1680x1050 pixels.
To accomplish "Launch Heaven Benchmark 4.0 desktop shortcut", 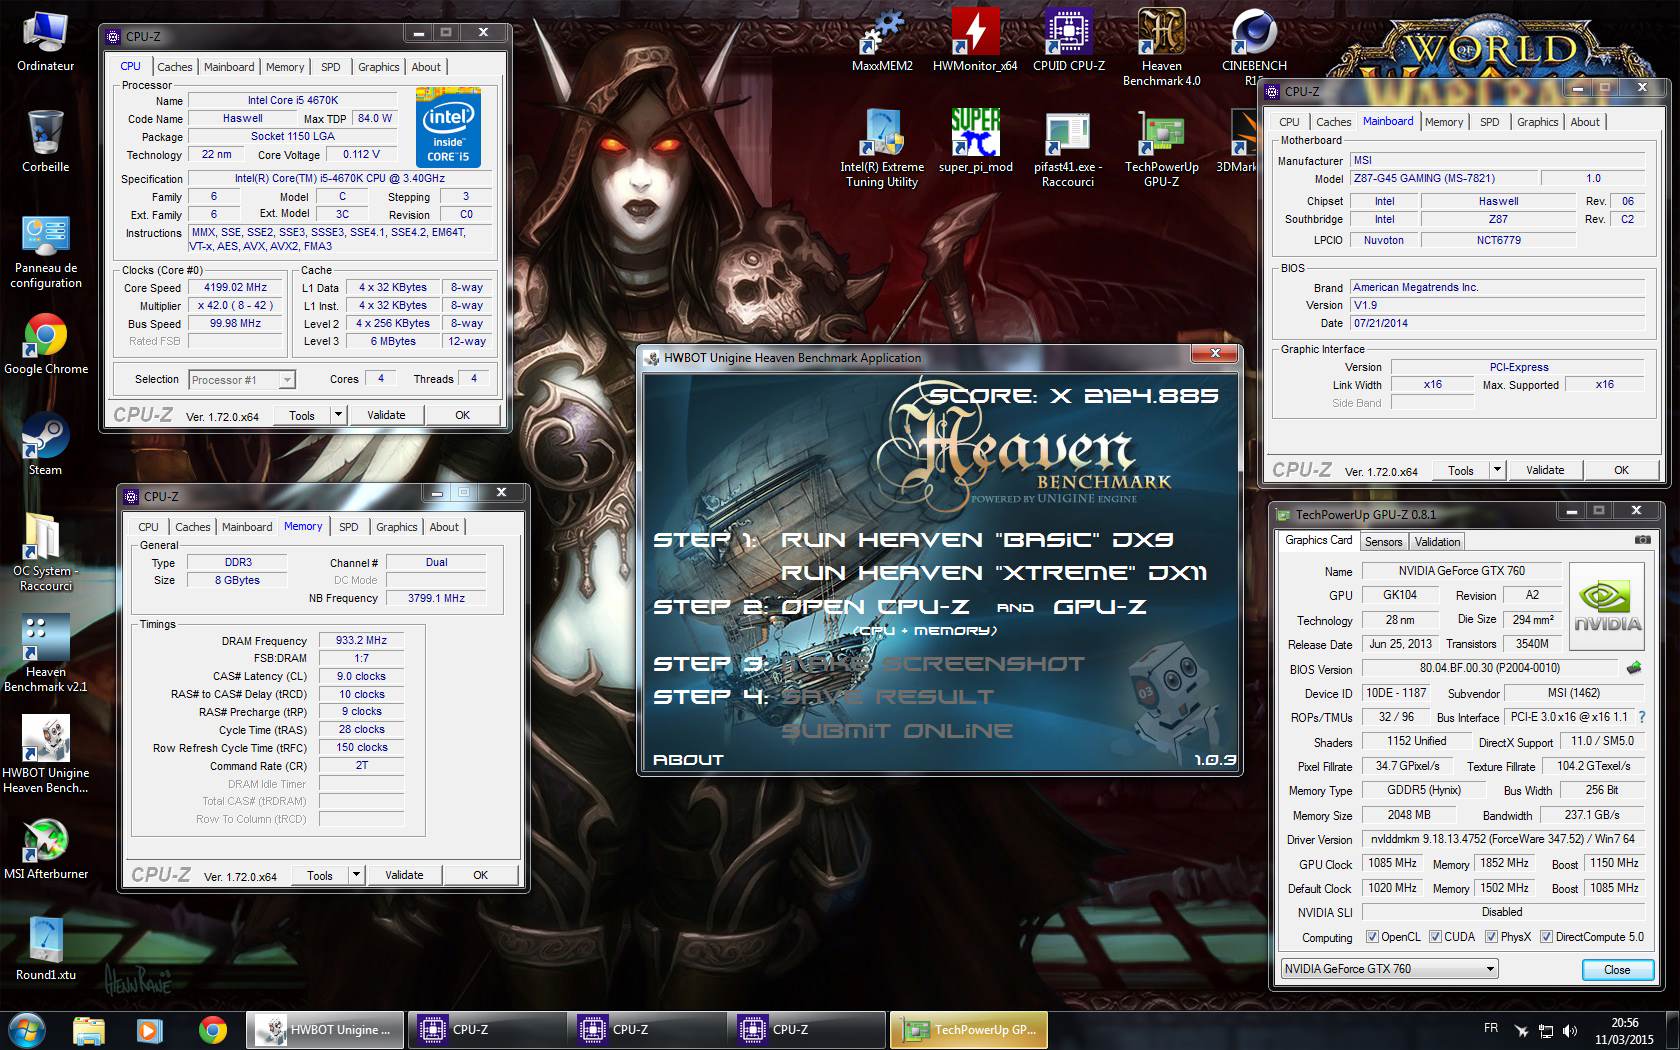I will tap(1161, 47).
